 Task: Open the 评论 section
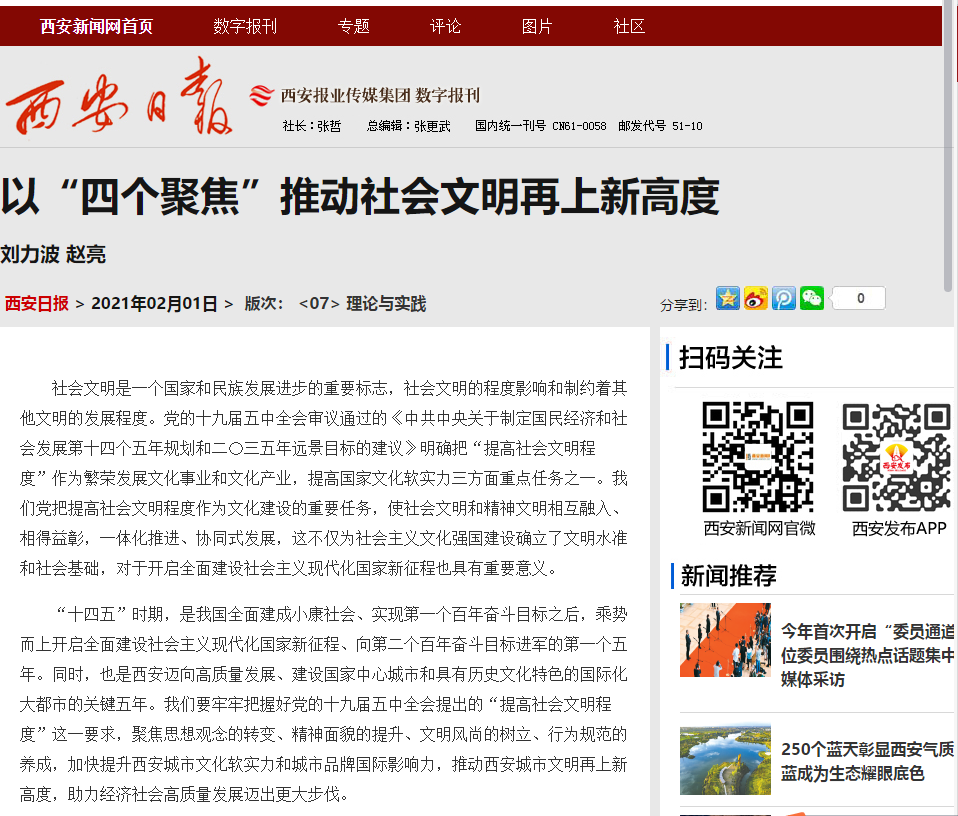[446, 26]
